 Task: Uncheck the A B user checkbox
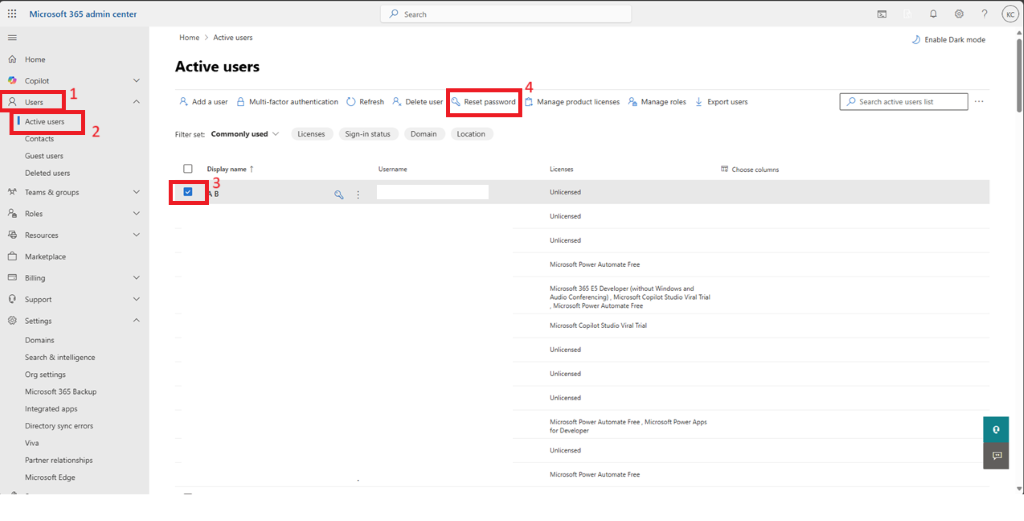pos(188,192)
